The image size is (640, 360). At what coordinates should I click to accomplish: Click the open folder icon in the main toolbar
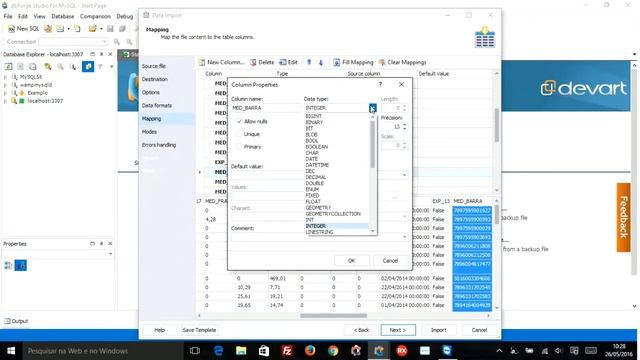point(93,29)
